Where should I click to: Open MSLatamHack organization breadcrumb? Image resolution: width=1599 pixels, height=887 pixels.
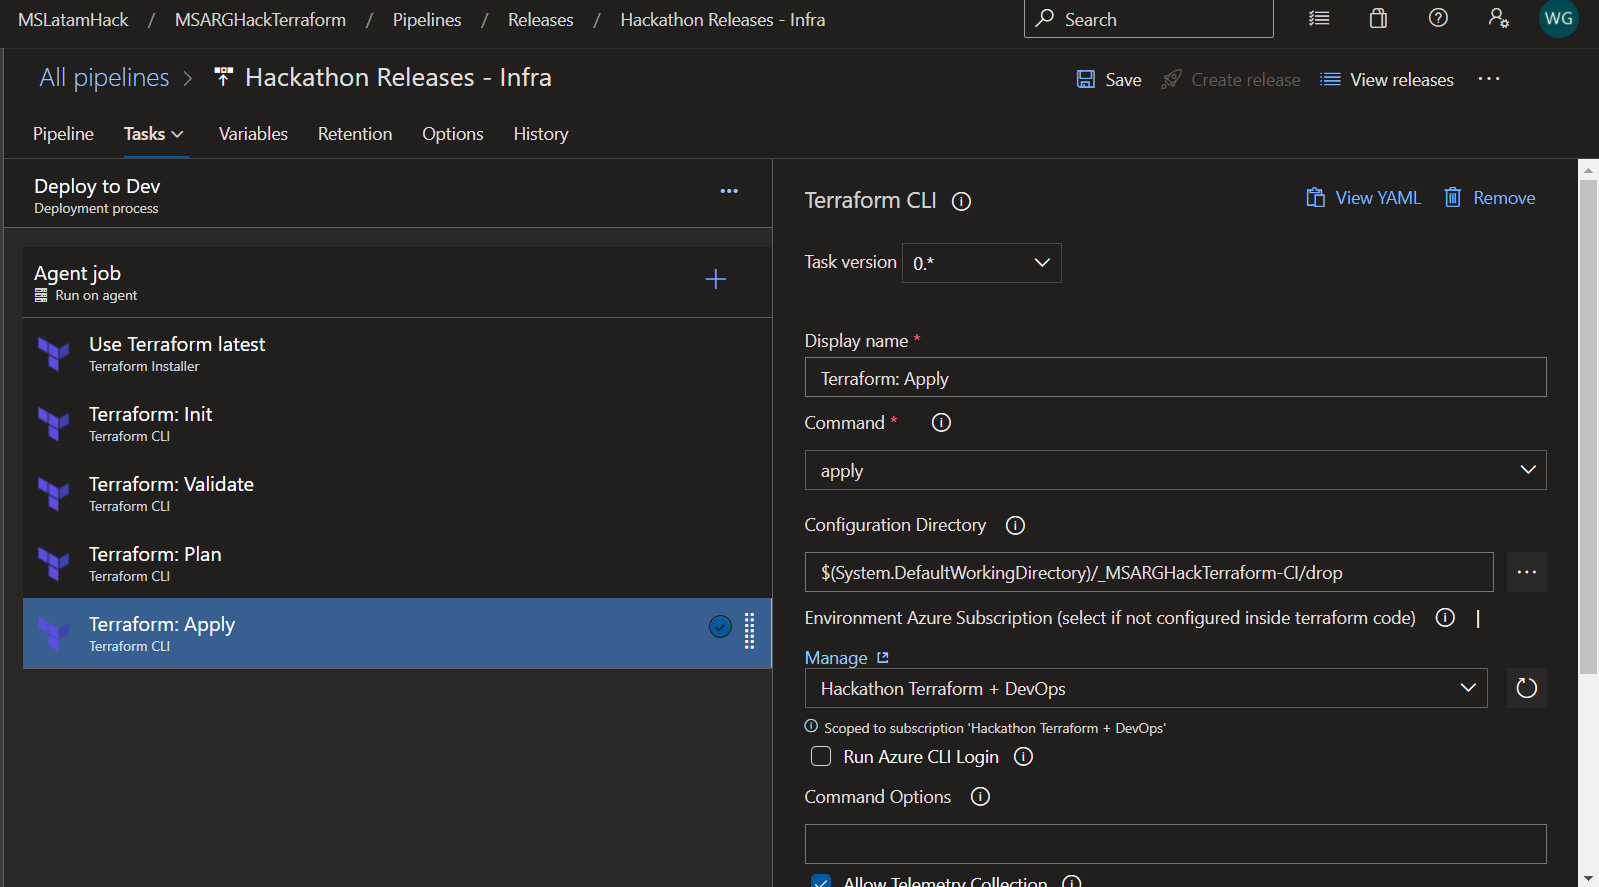[x=73, y=20]
